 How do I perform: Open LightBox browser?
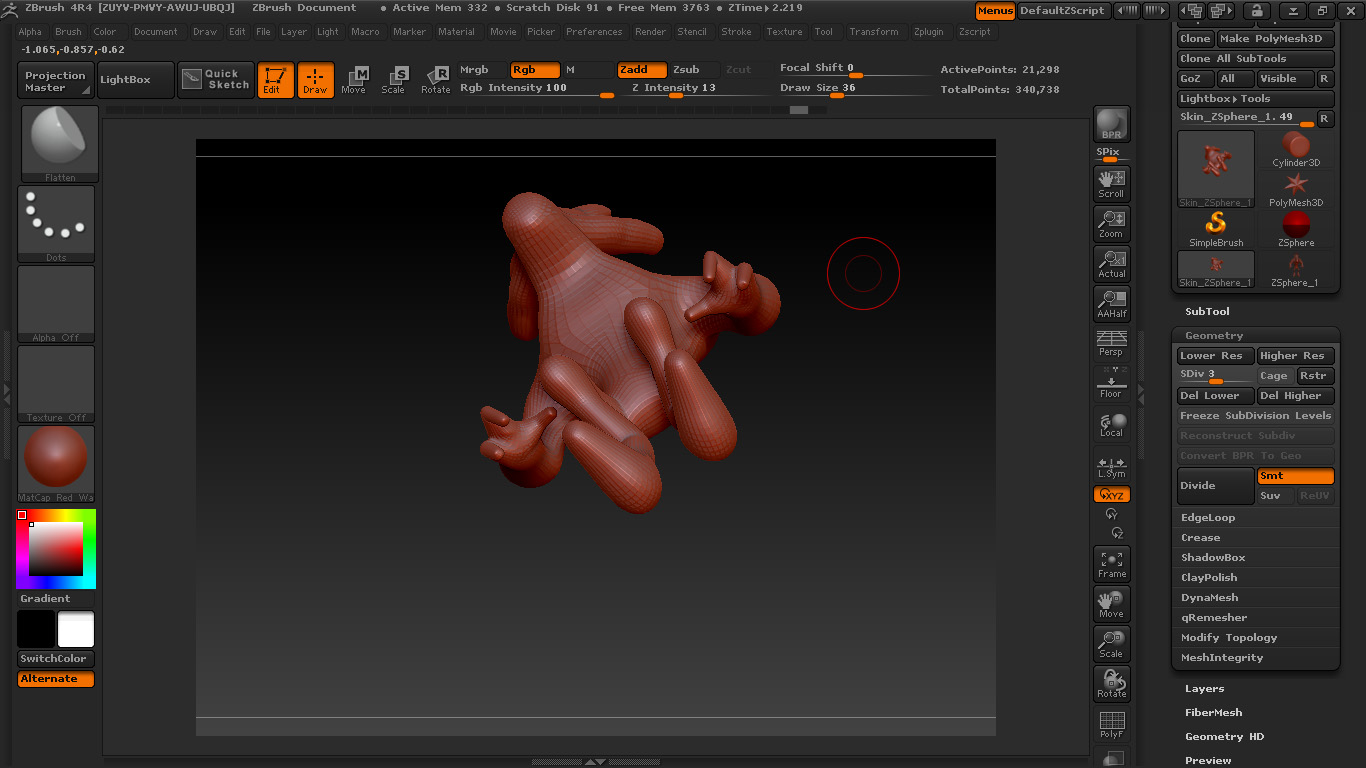click(x=136, y=80)
